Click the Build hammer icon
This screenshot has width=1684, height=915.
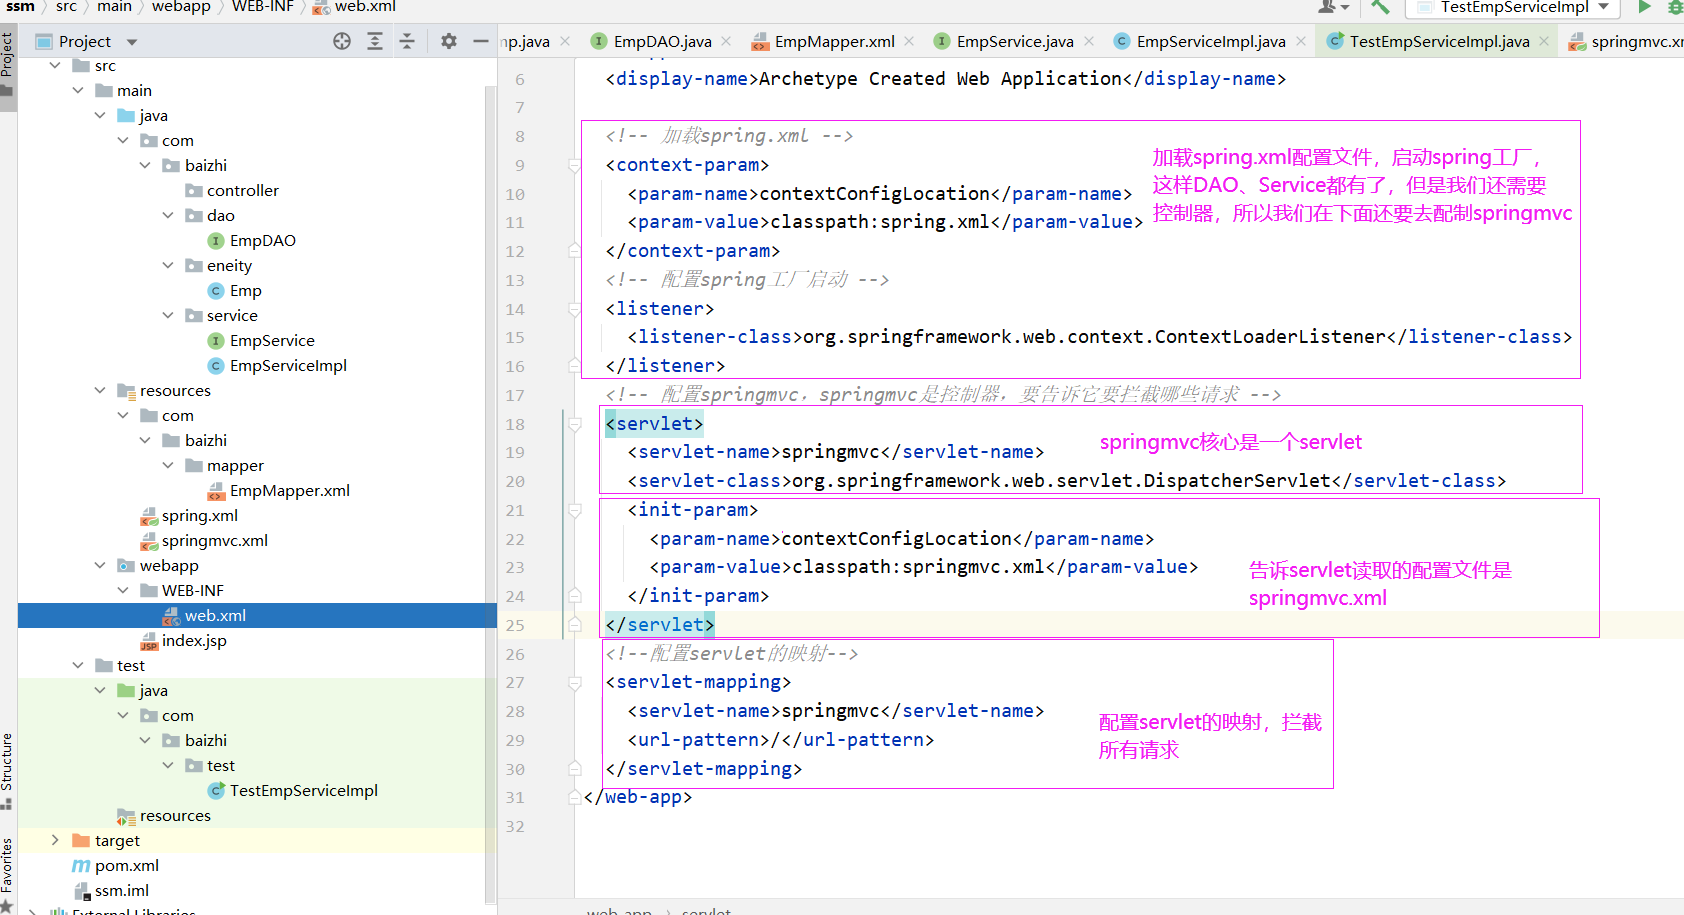click(x=1380, y=7)
